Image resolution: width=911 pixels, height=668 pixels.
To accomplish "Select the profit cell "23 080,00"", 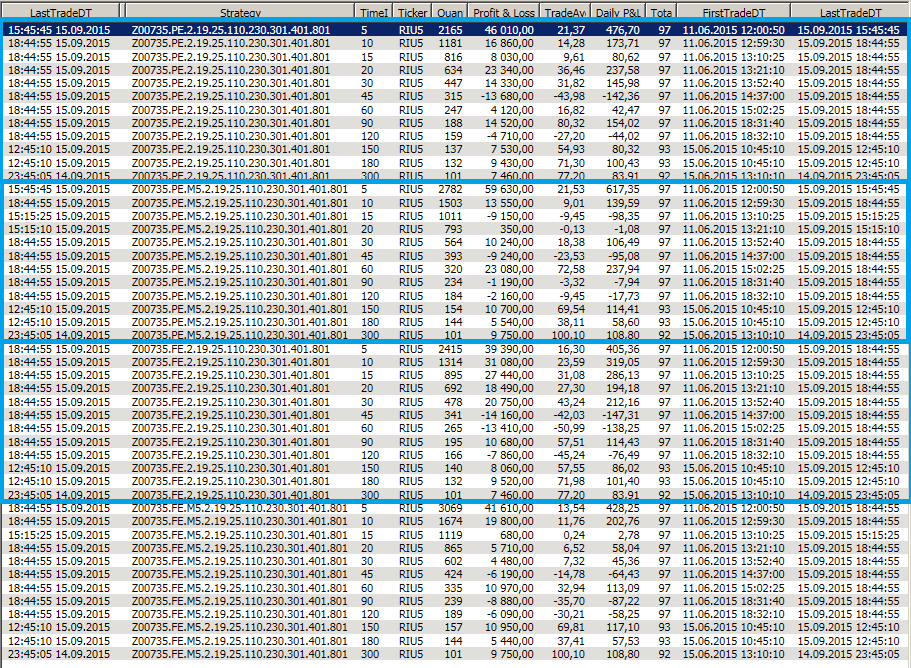I will tap(509, 269).
